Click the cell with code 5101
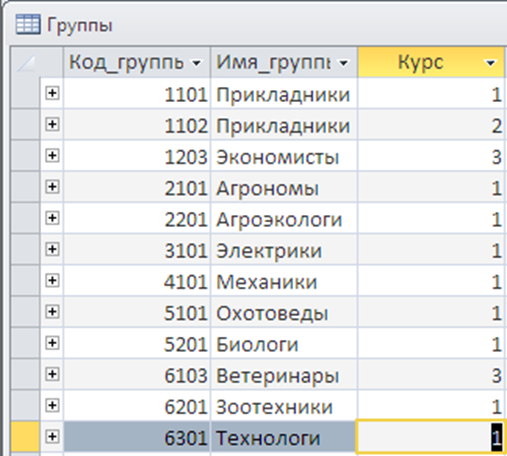507x456 pixels. click(x=137, y=312)
